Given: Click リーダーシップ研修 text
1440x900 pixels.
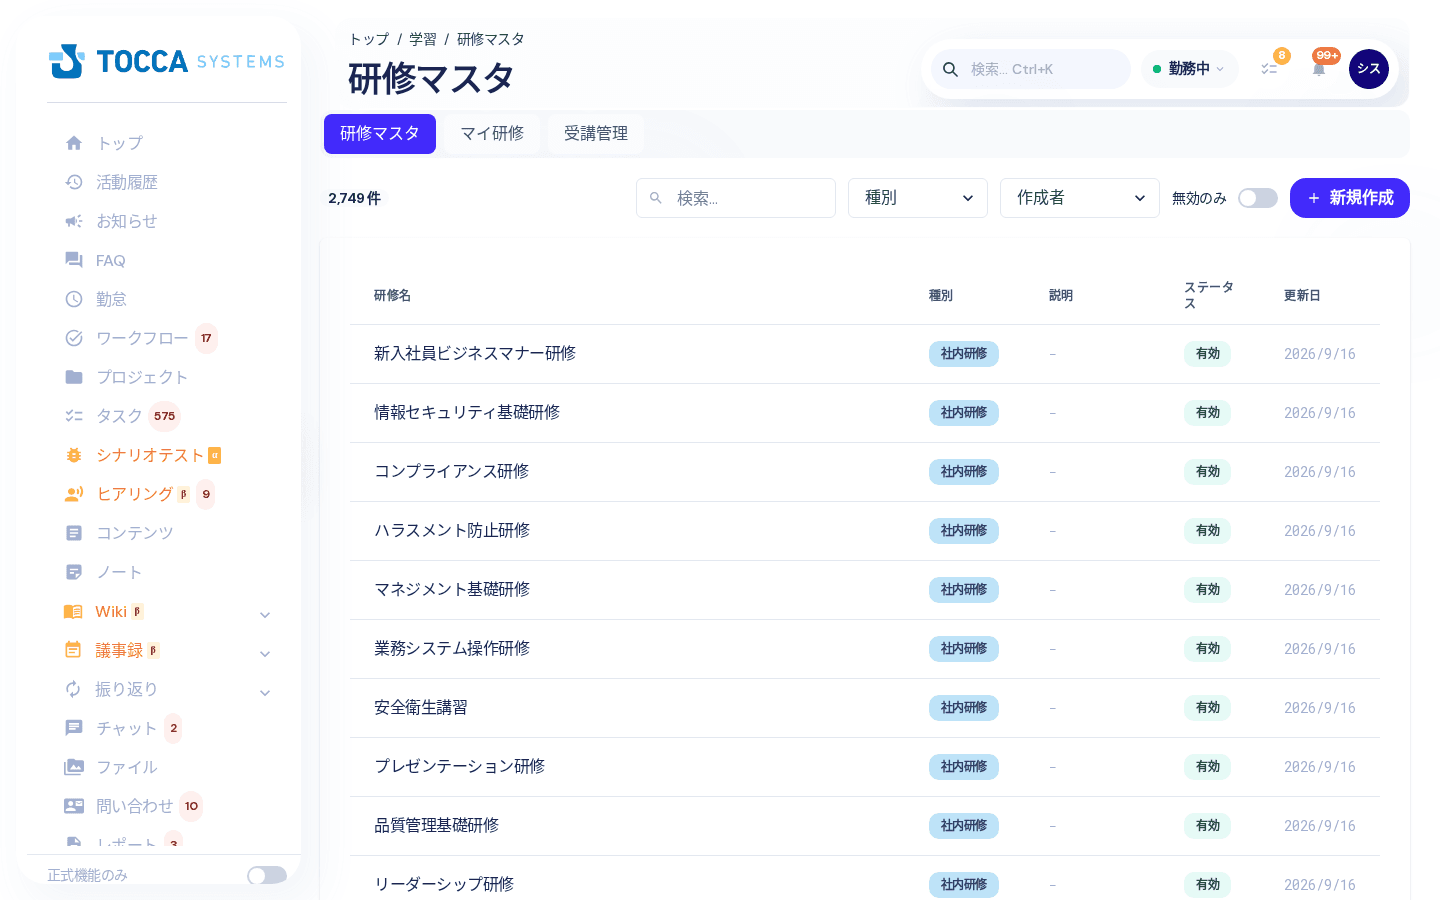Looking at the screenshot, I should click(x=444, y=885).
